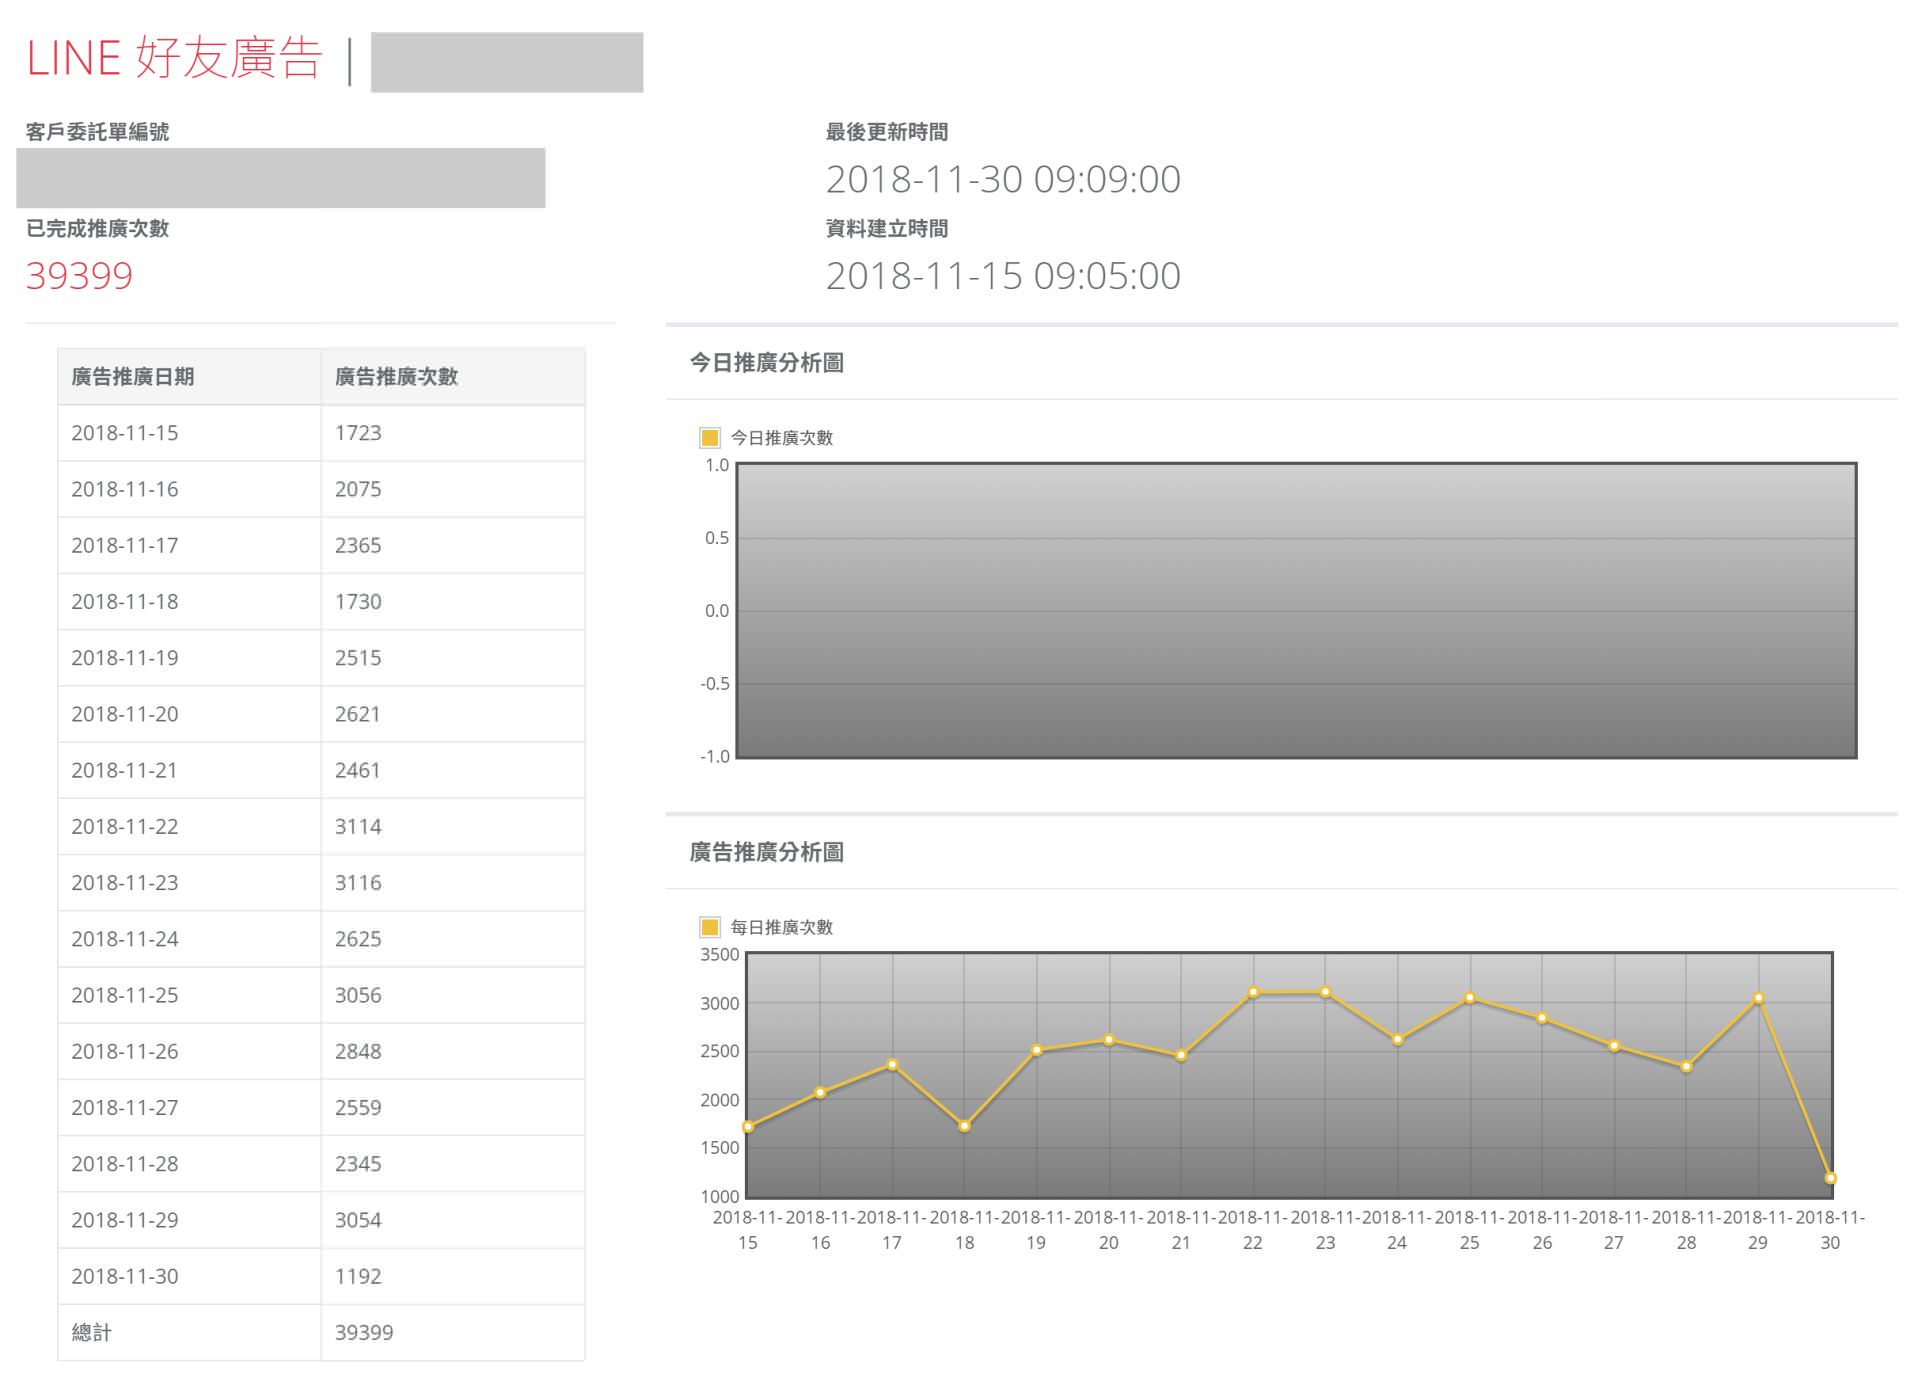Click the 廣告推廣日期 column header
The width and height of the screenshot is (1918, 1393).
coord(131,377)
